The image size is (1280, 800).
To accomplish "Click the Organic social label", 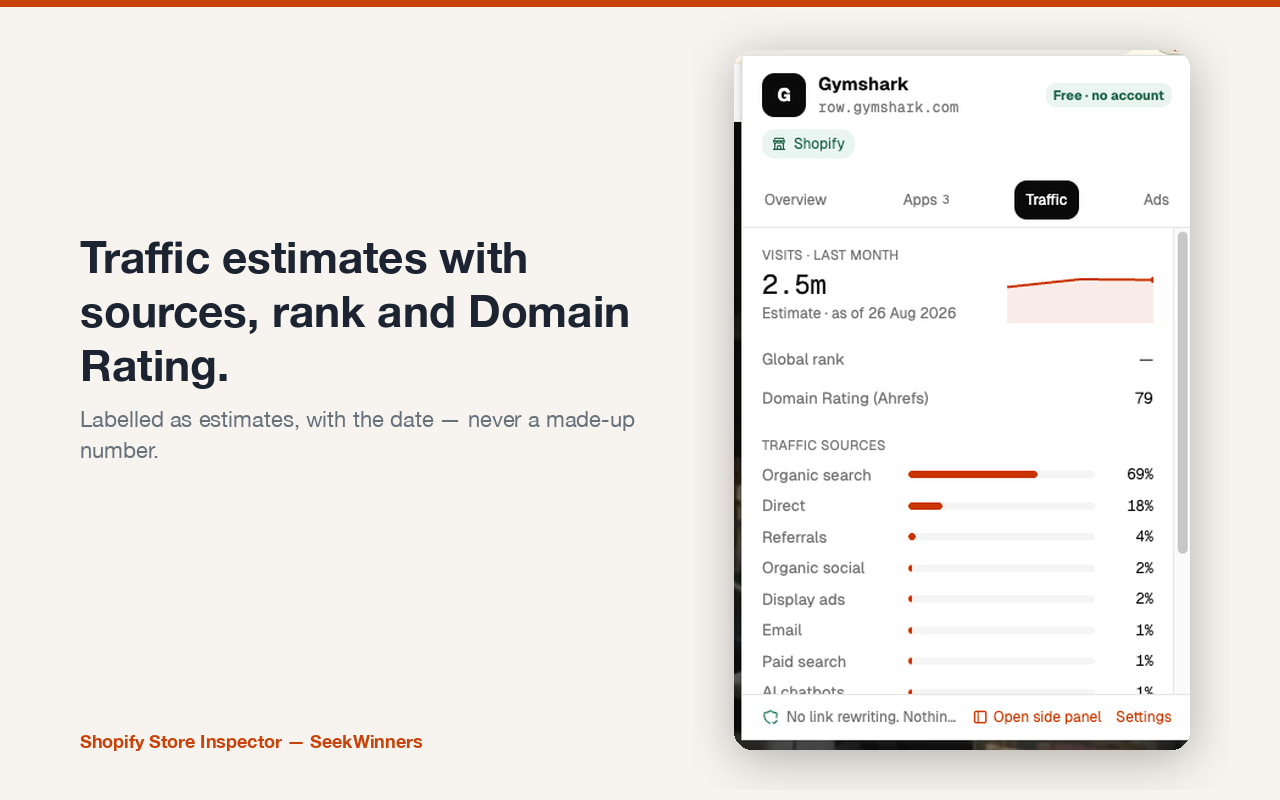I will pos(813,568).
